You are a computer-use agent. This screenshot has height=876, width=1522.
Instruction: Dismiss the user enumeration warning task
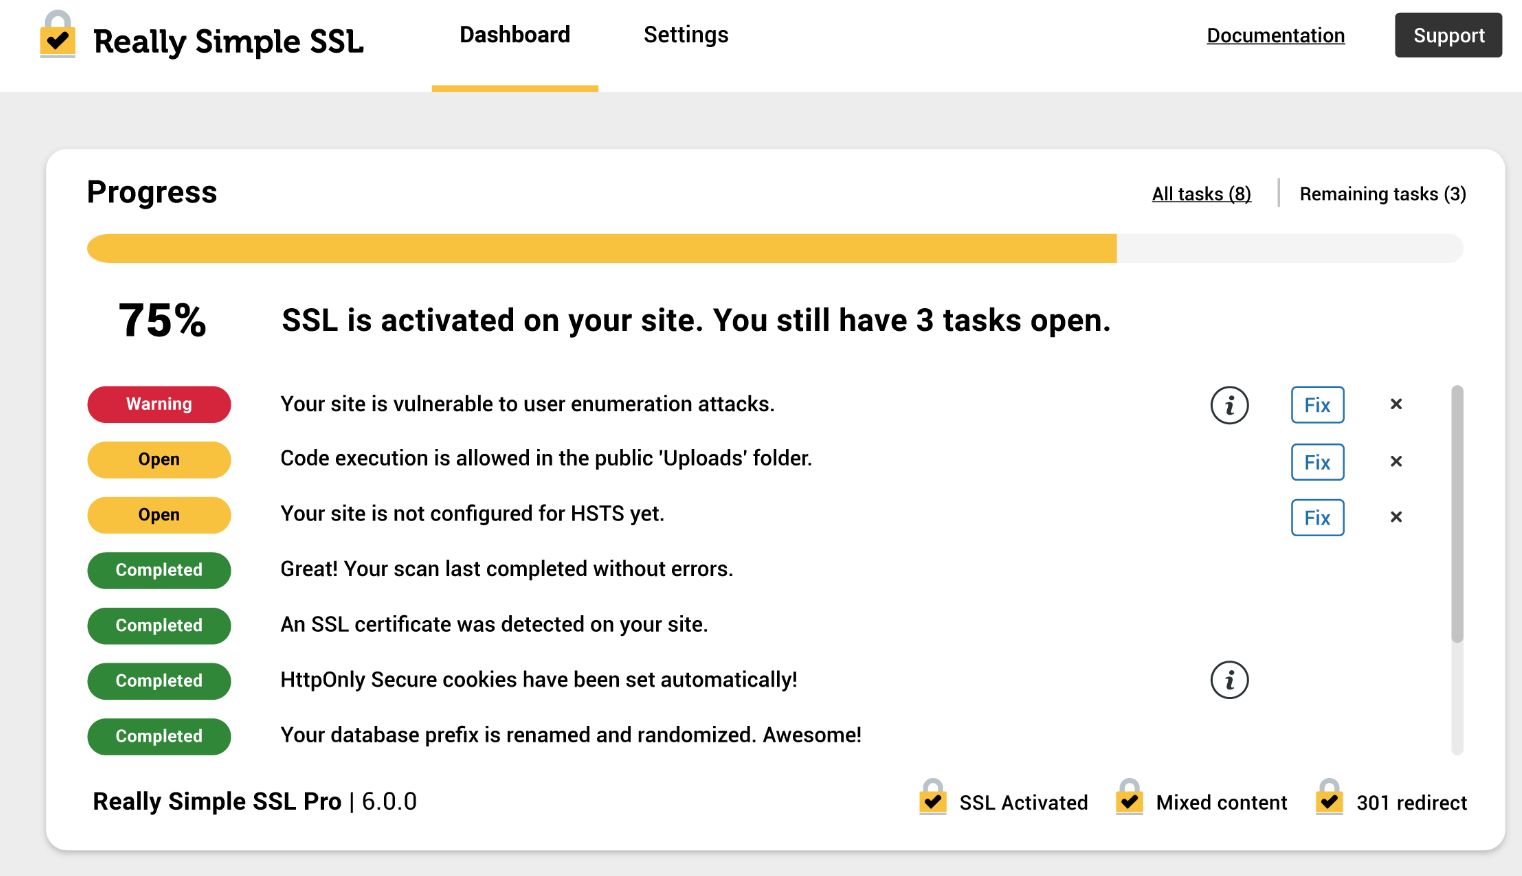point(1396,404)
